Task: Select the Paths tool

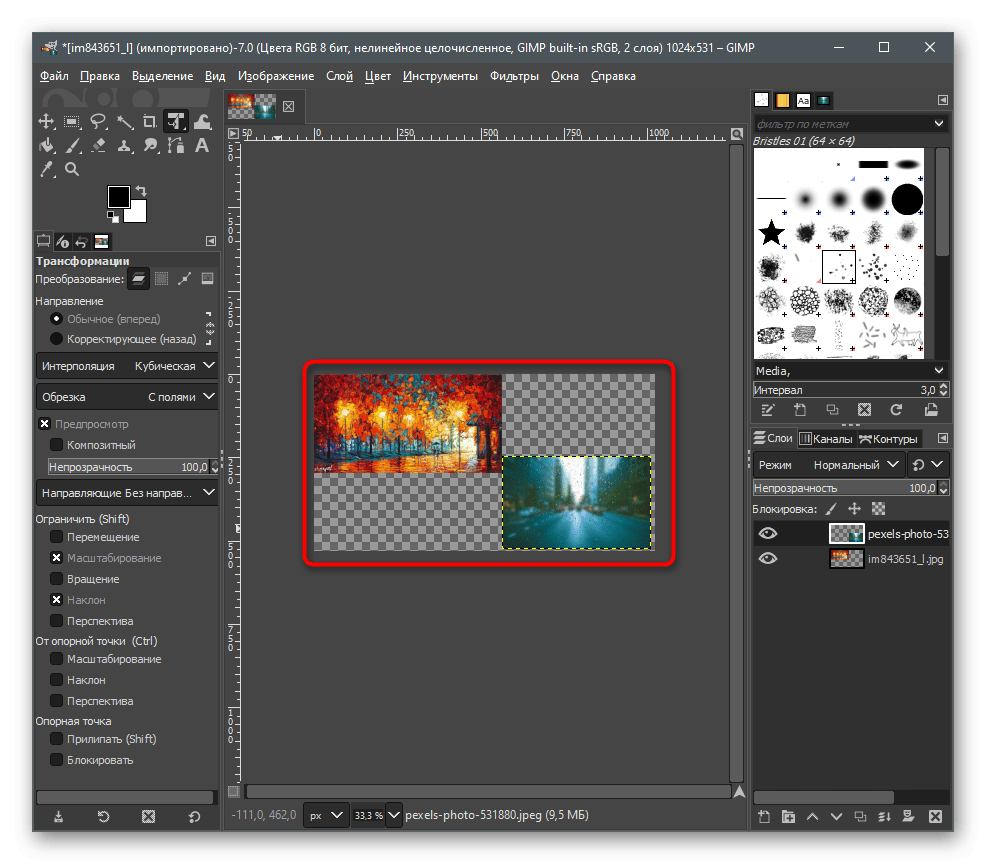Action: [176, 146]
